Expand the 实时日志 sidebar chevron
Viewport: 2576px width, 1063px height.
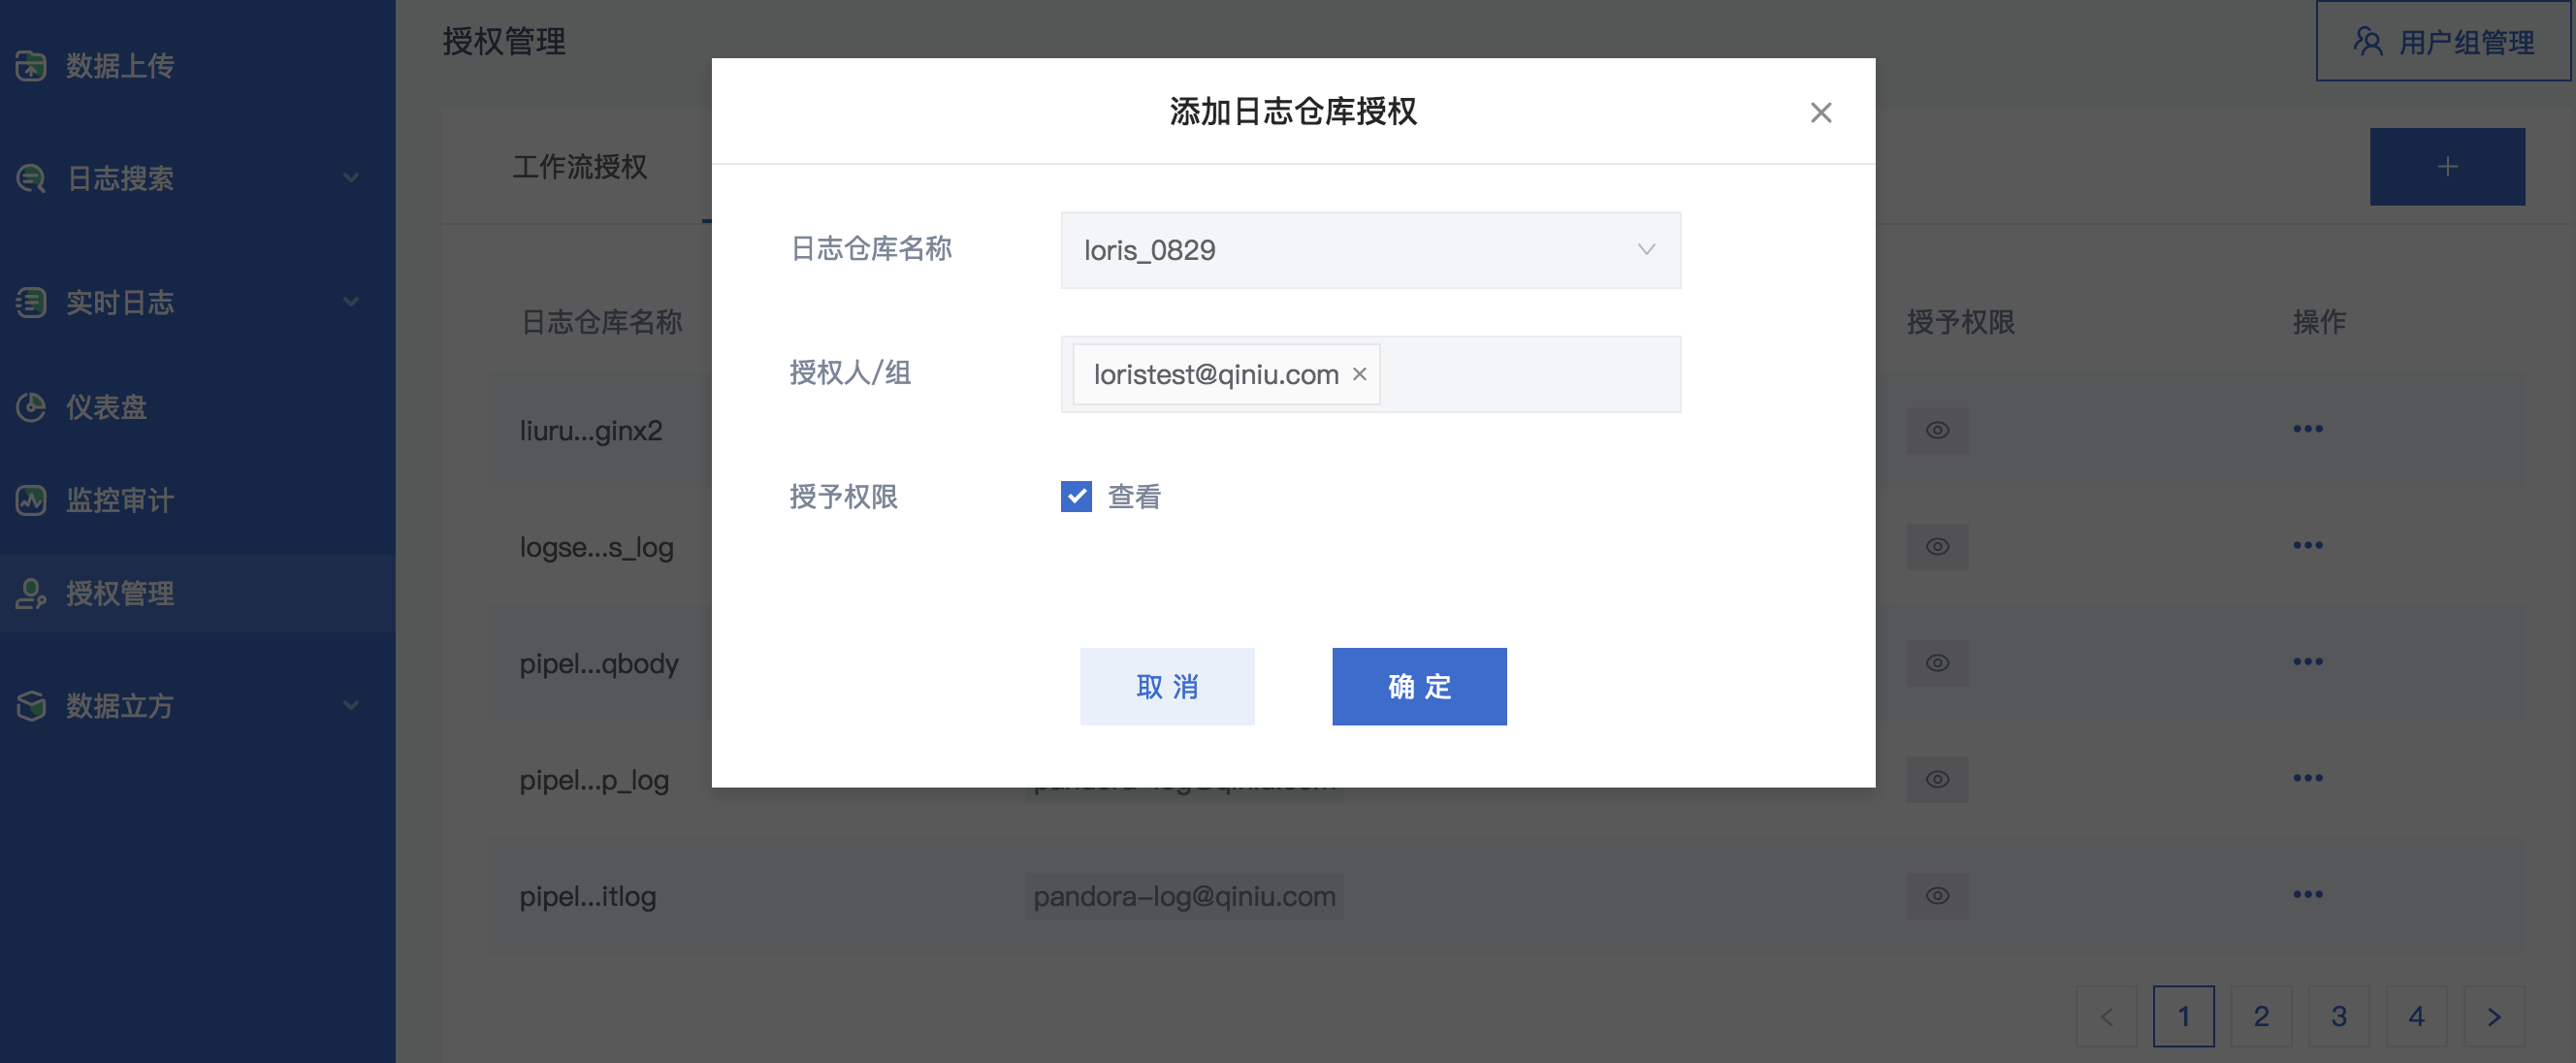(x=351, y=301)
